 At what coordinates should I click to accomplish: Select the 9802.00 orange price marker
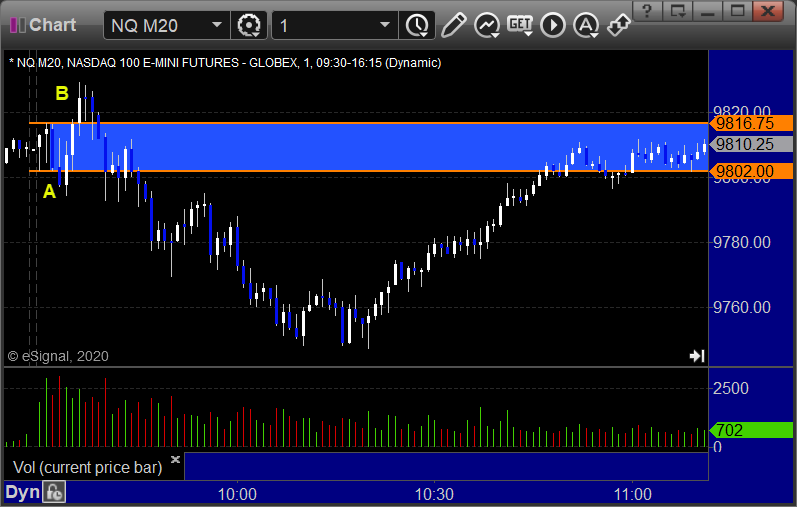pos(751,171)
